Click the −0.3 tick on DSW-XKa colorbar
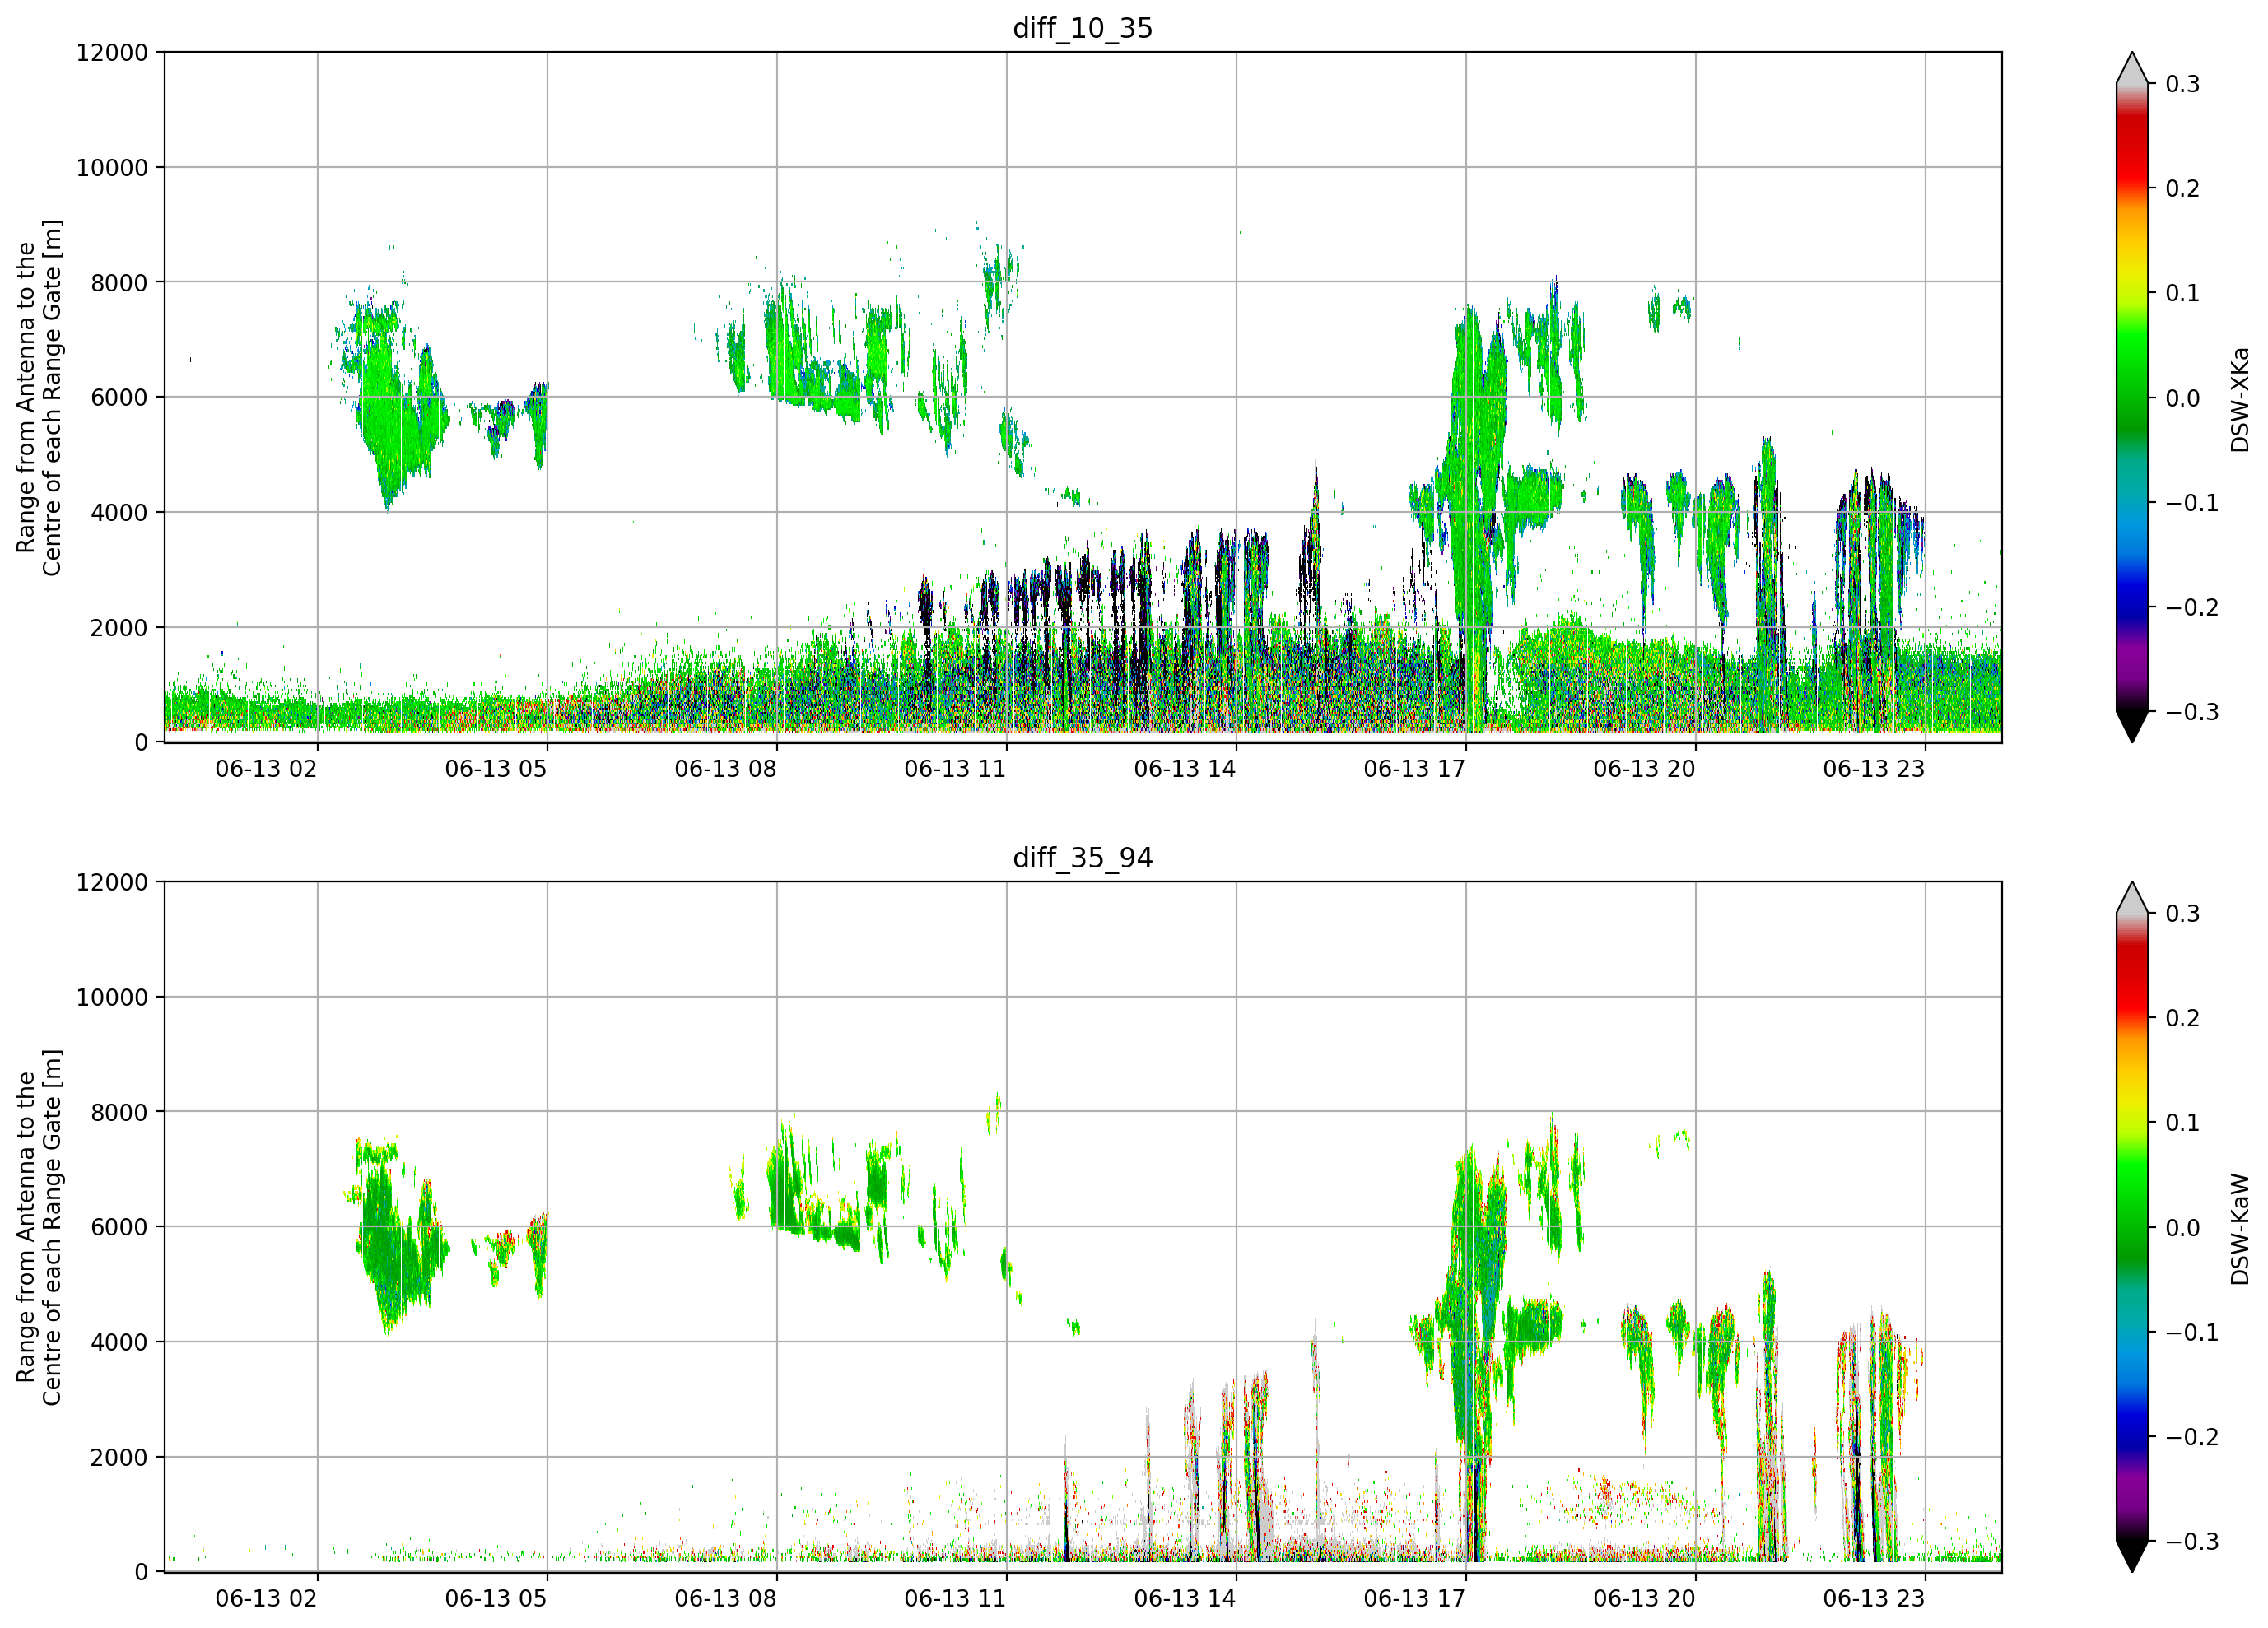 click(x=2192, y=712)
